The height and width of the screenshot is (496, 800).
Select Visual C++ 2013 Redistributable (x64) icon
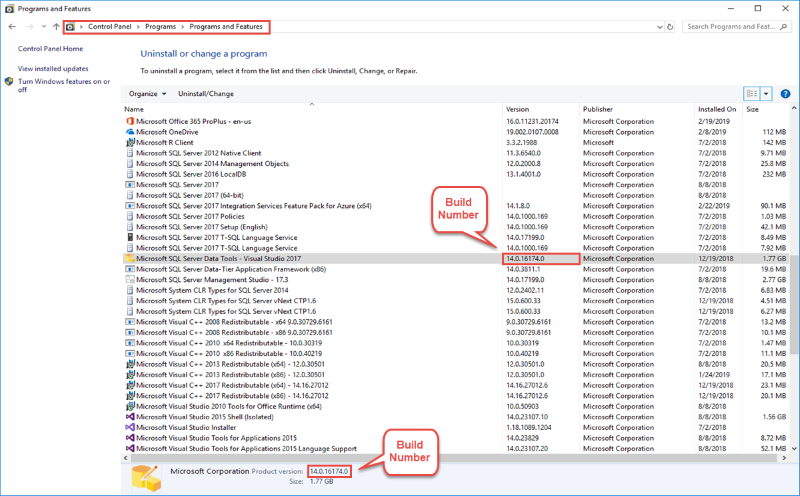[130, 364]
